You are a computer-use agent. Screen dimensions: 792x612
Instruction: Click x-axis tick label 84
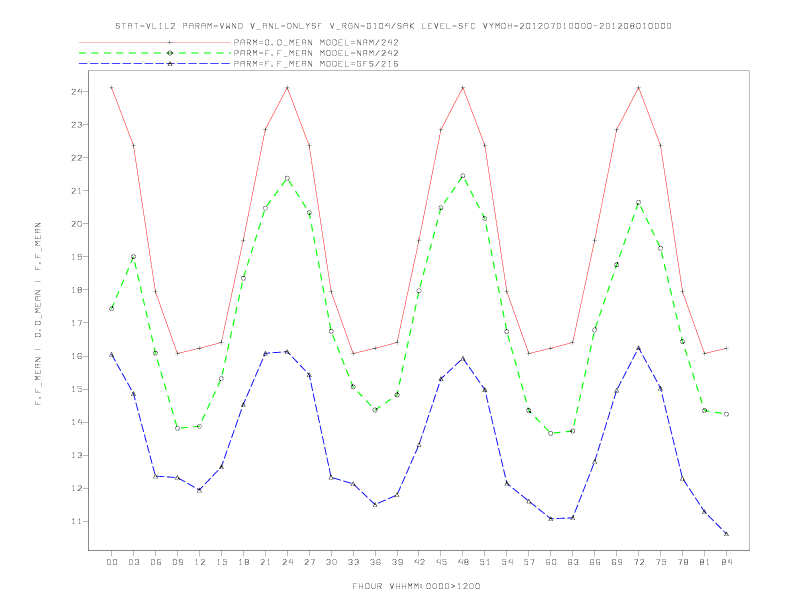coord(727,562)
